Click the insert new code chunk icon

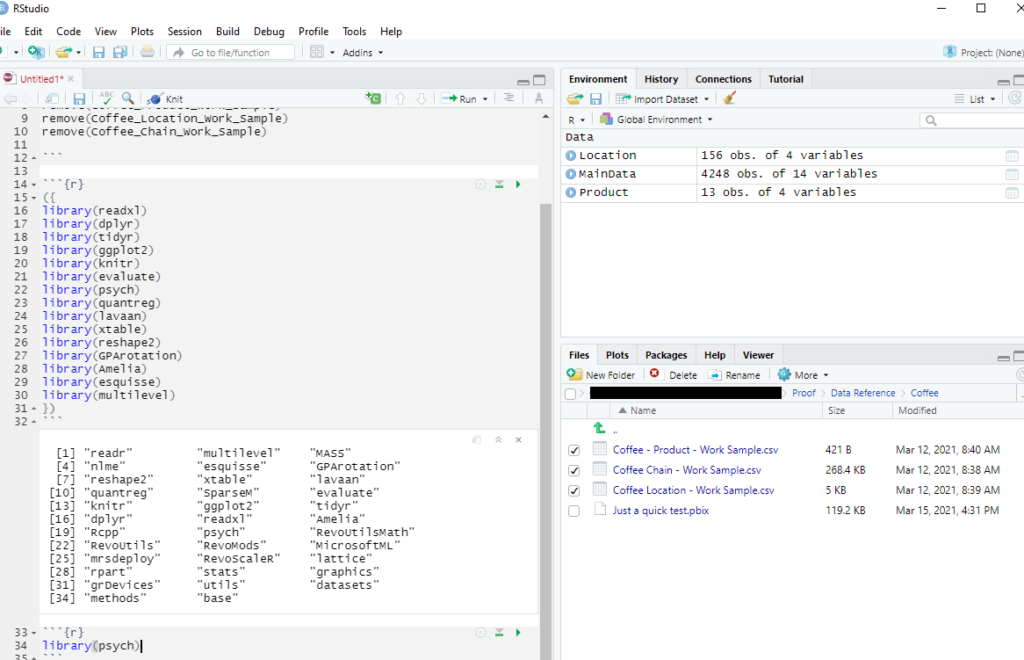(x=372, y=98)
